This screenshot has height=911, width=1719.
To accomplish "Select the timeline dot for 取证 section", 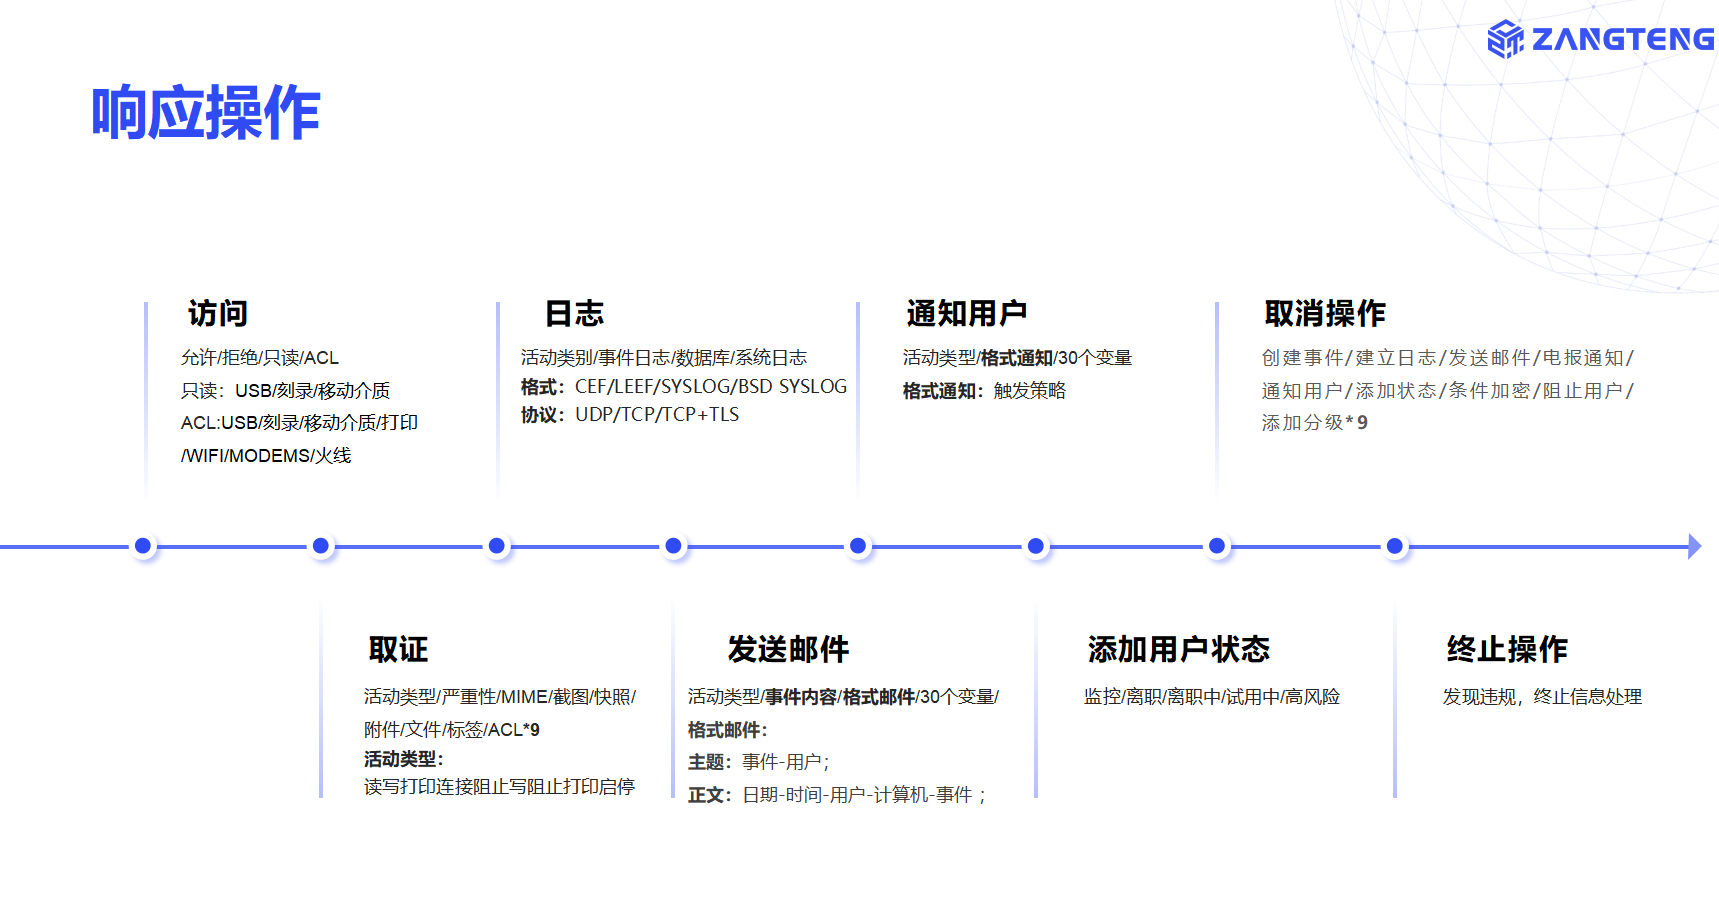I will (x=321, y=546).
